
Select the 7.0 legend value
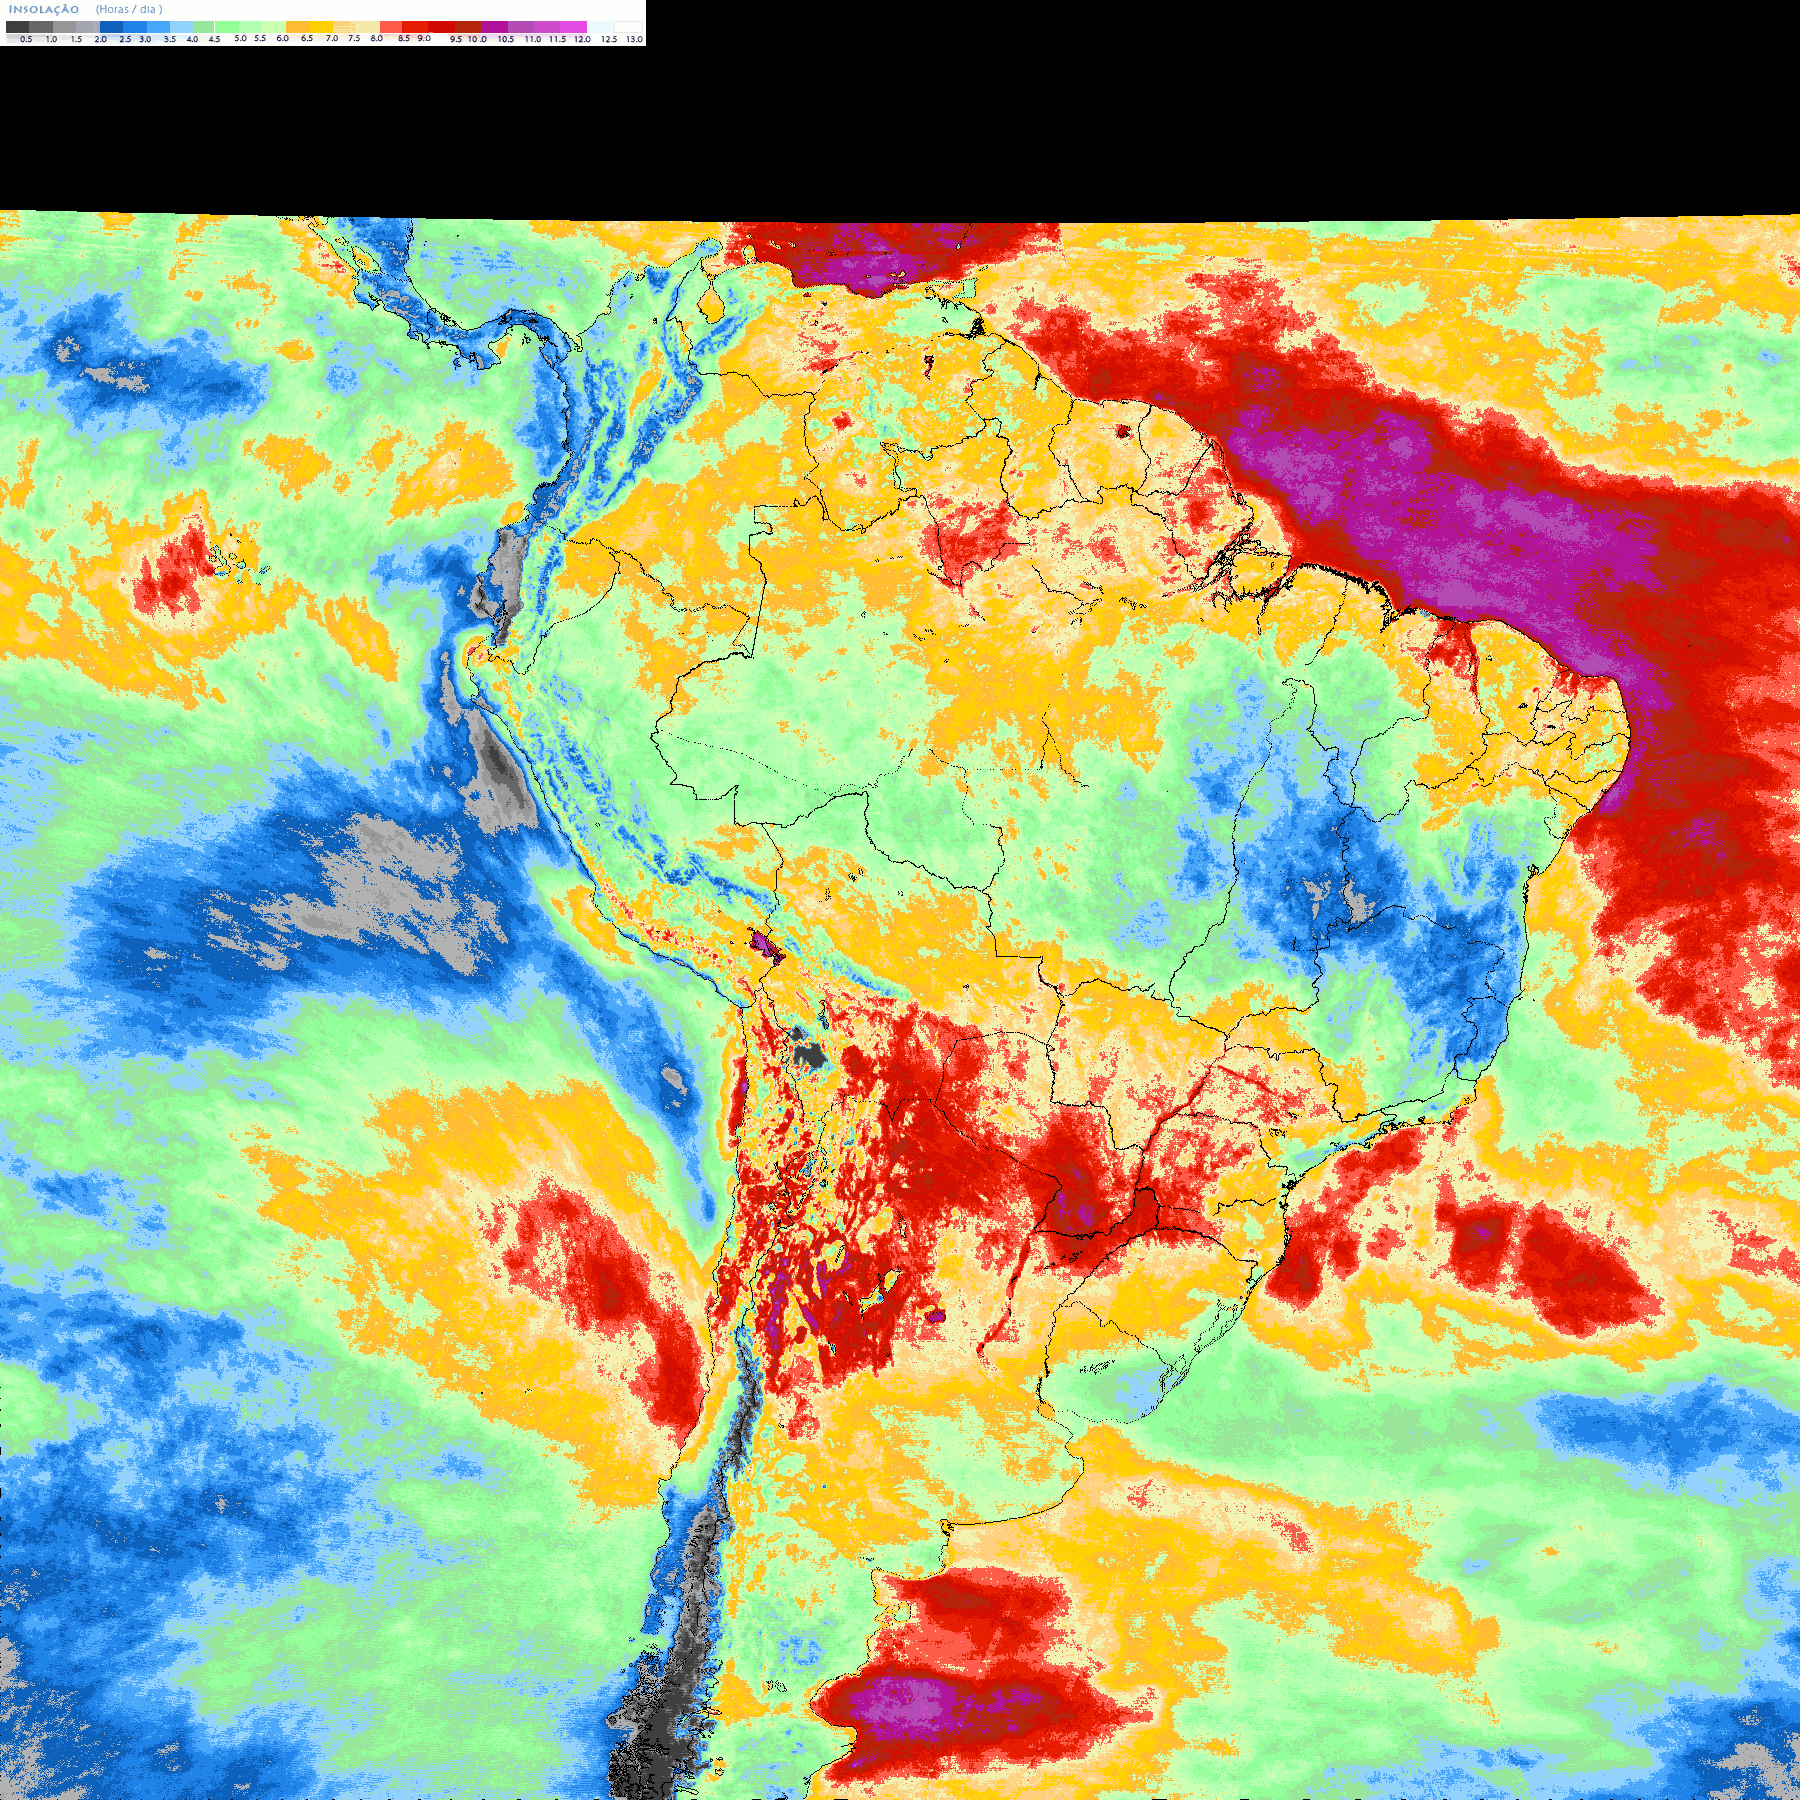[x=332, y=38]
